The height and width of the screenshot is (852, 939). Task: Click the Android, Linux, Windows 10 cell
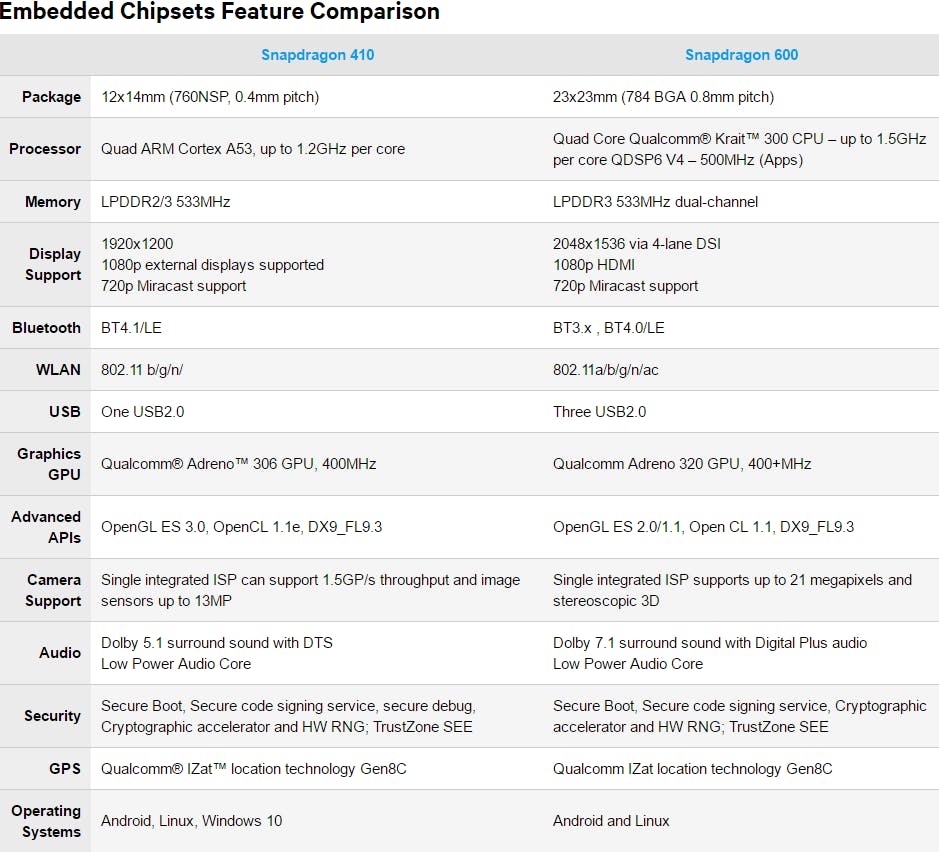click(x=191, y=821)
